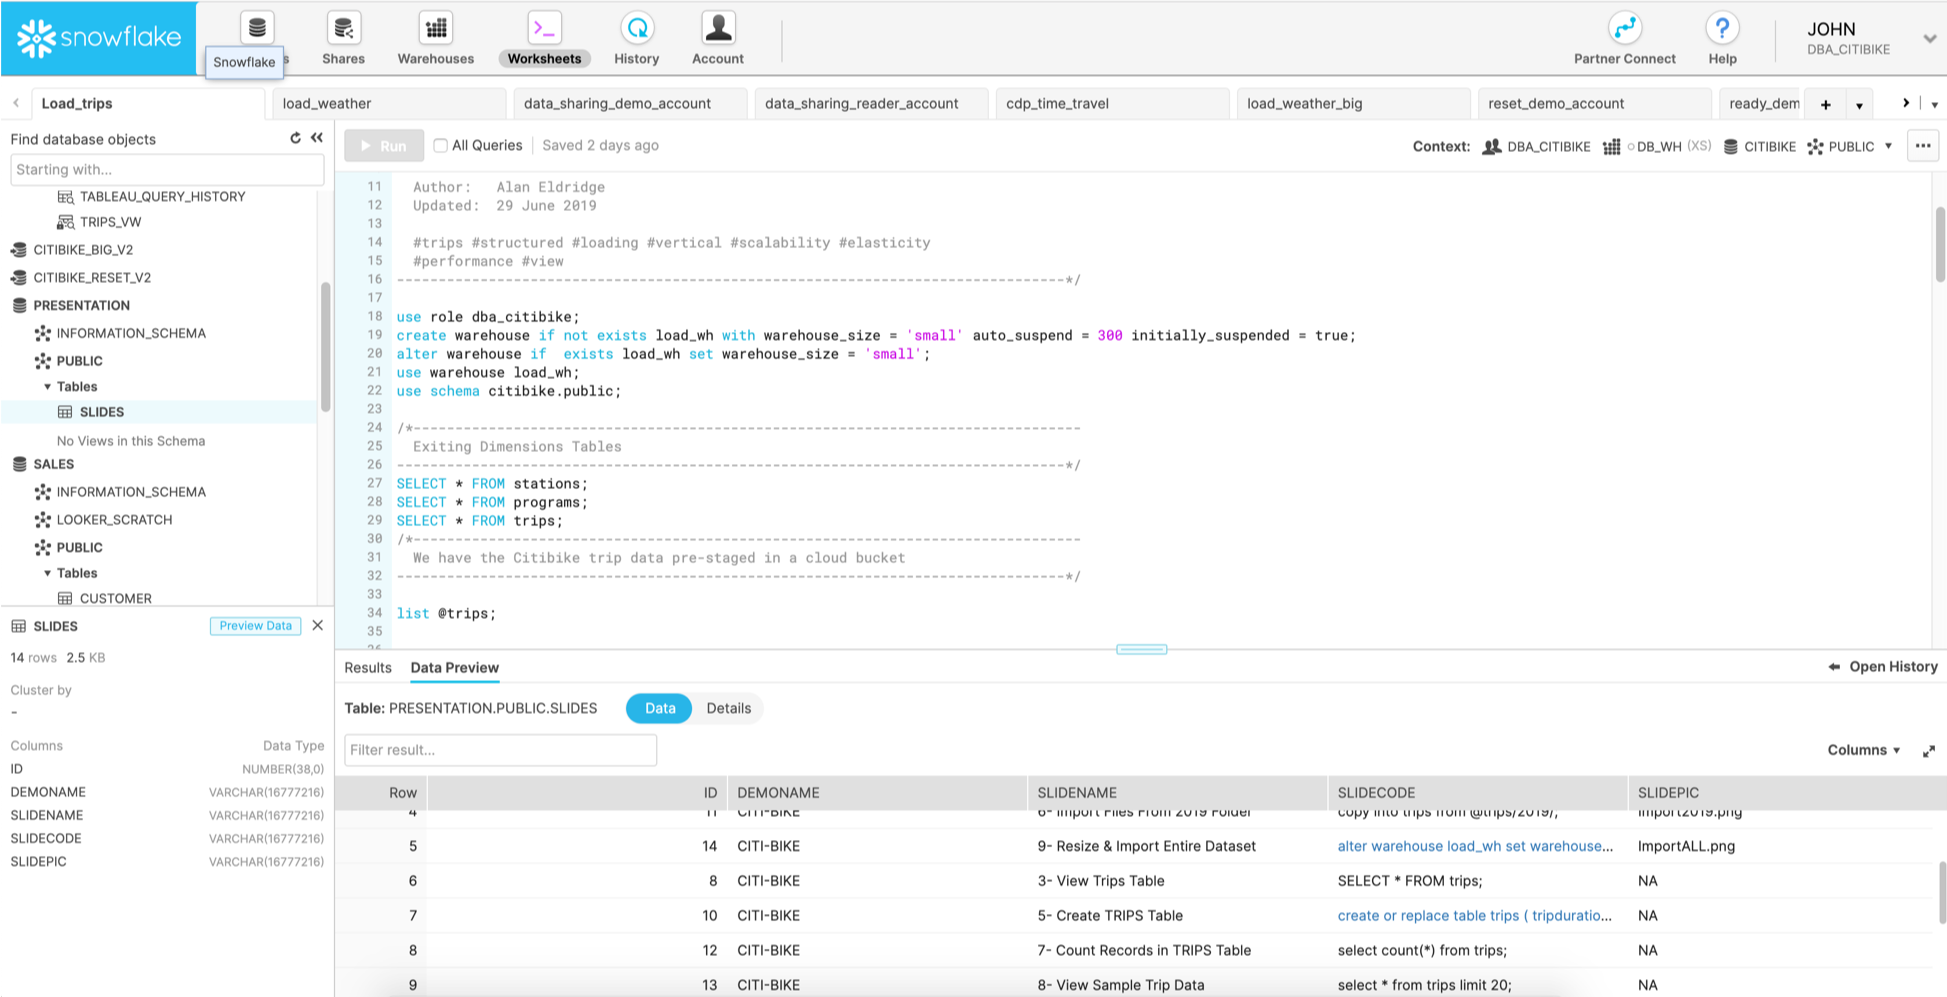Show previous worksheet tabs arrow

[16, 103]
